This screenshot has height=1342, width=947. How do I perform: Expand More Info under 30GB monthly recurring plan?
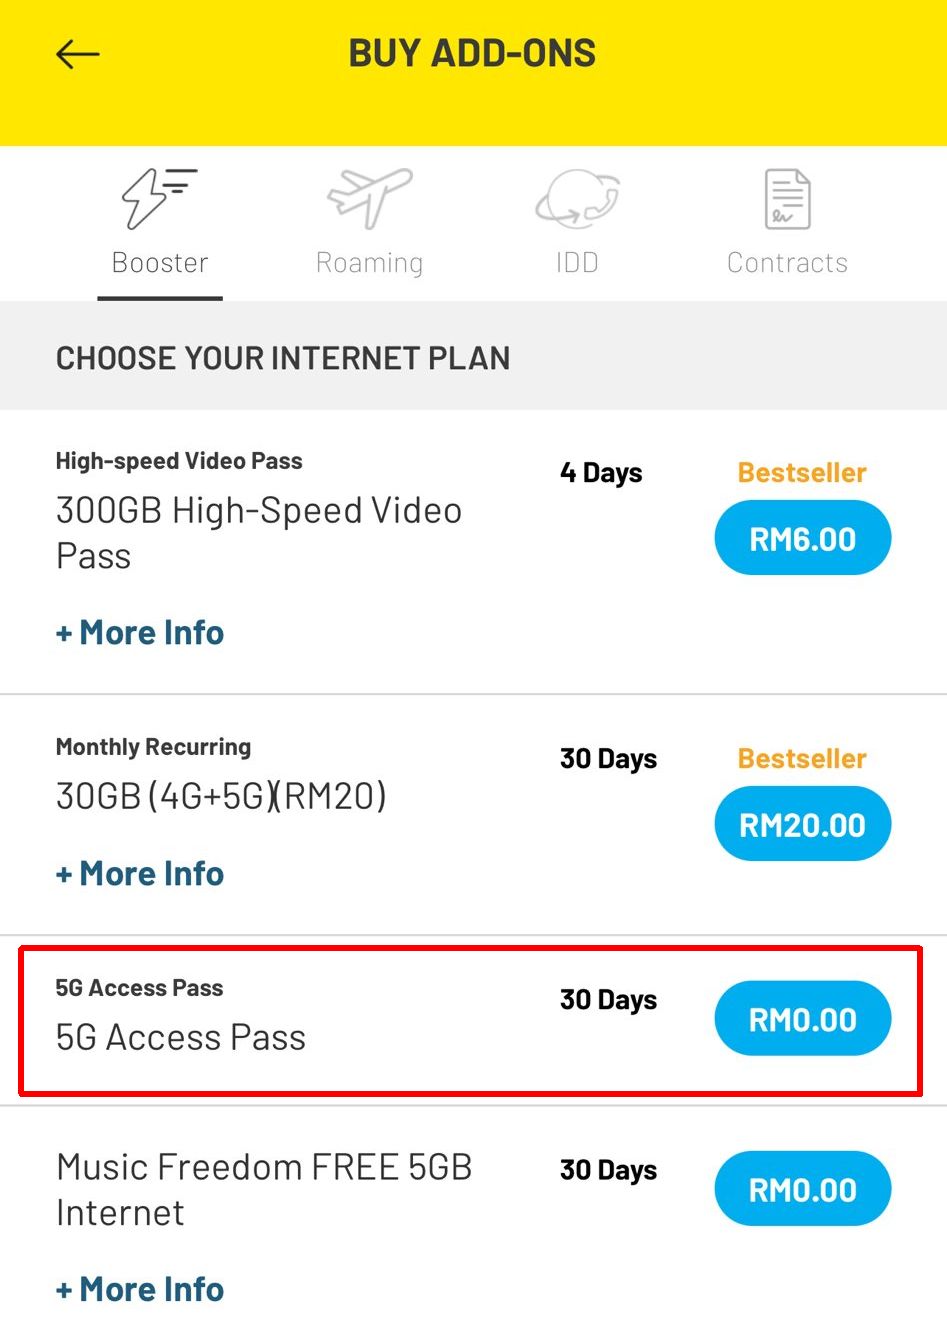[139, 872]
